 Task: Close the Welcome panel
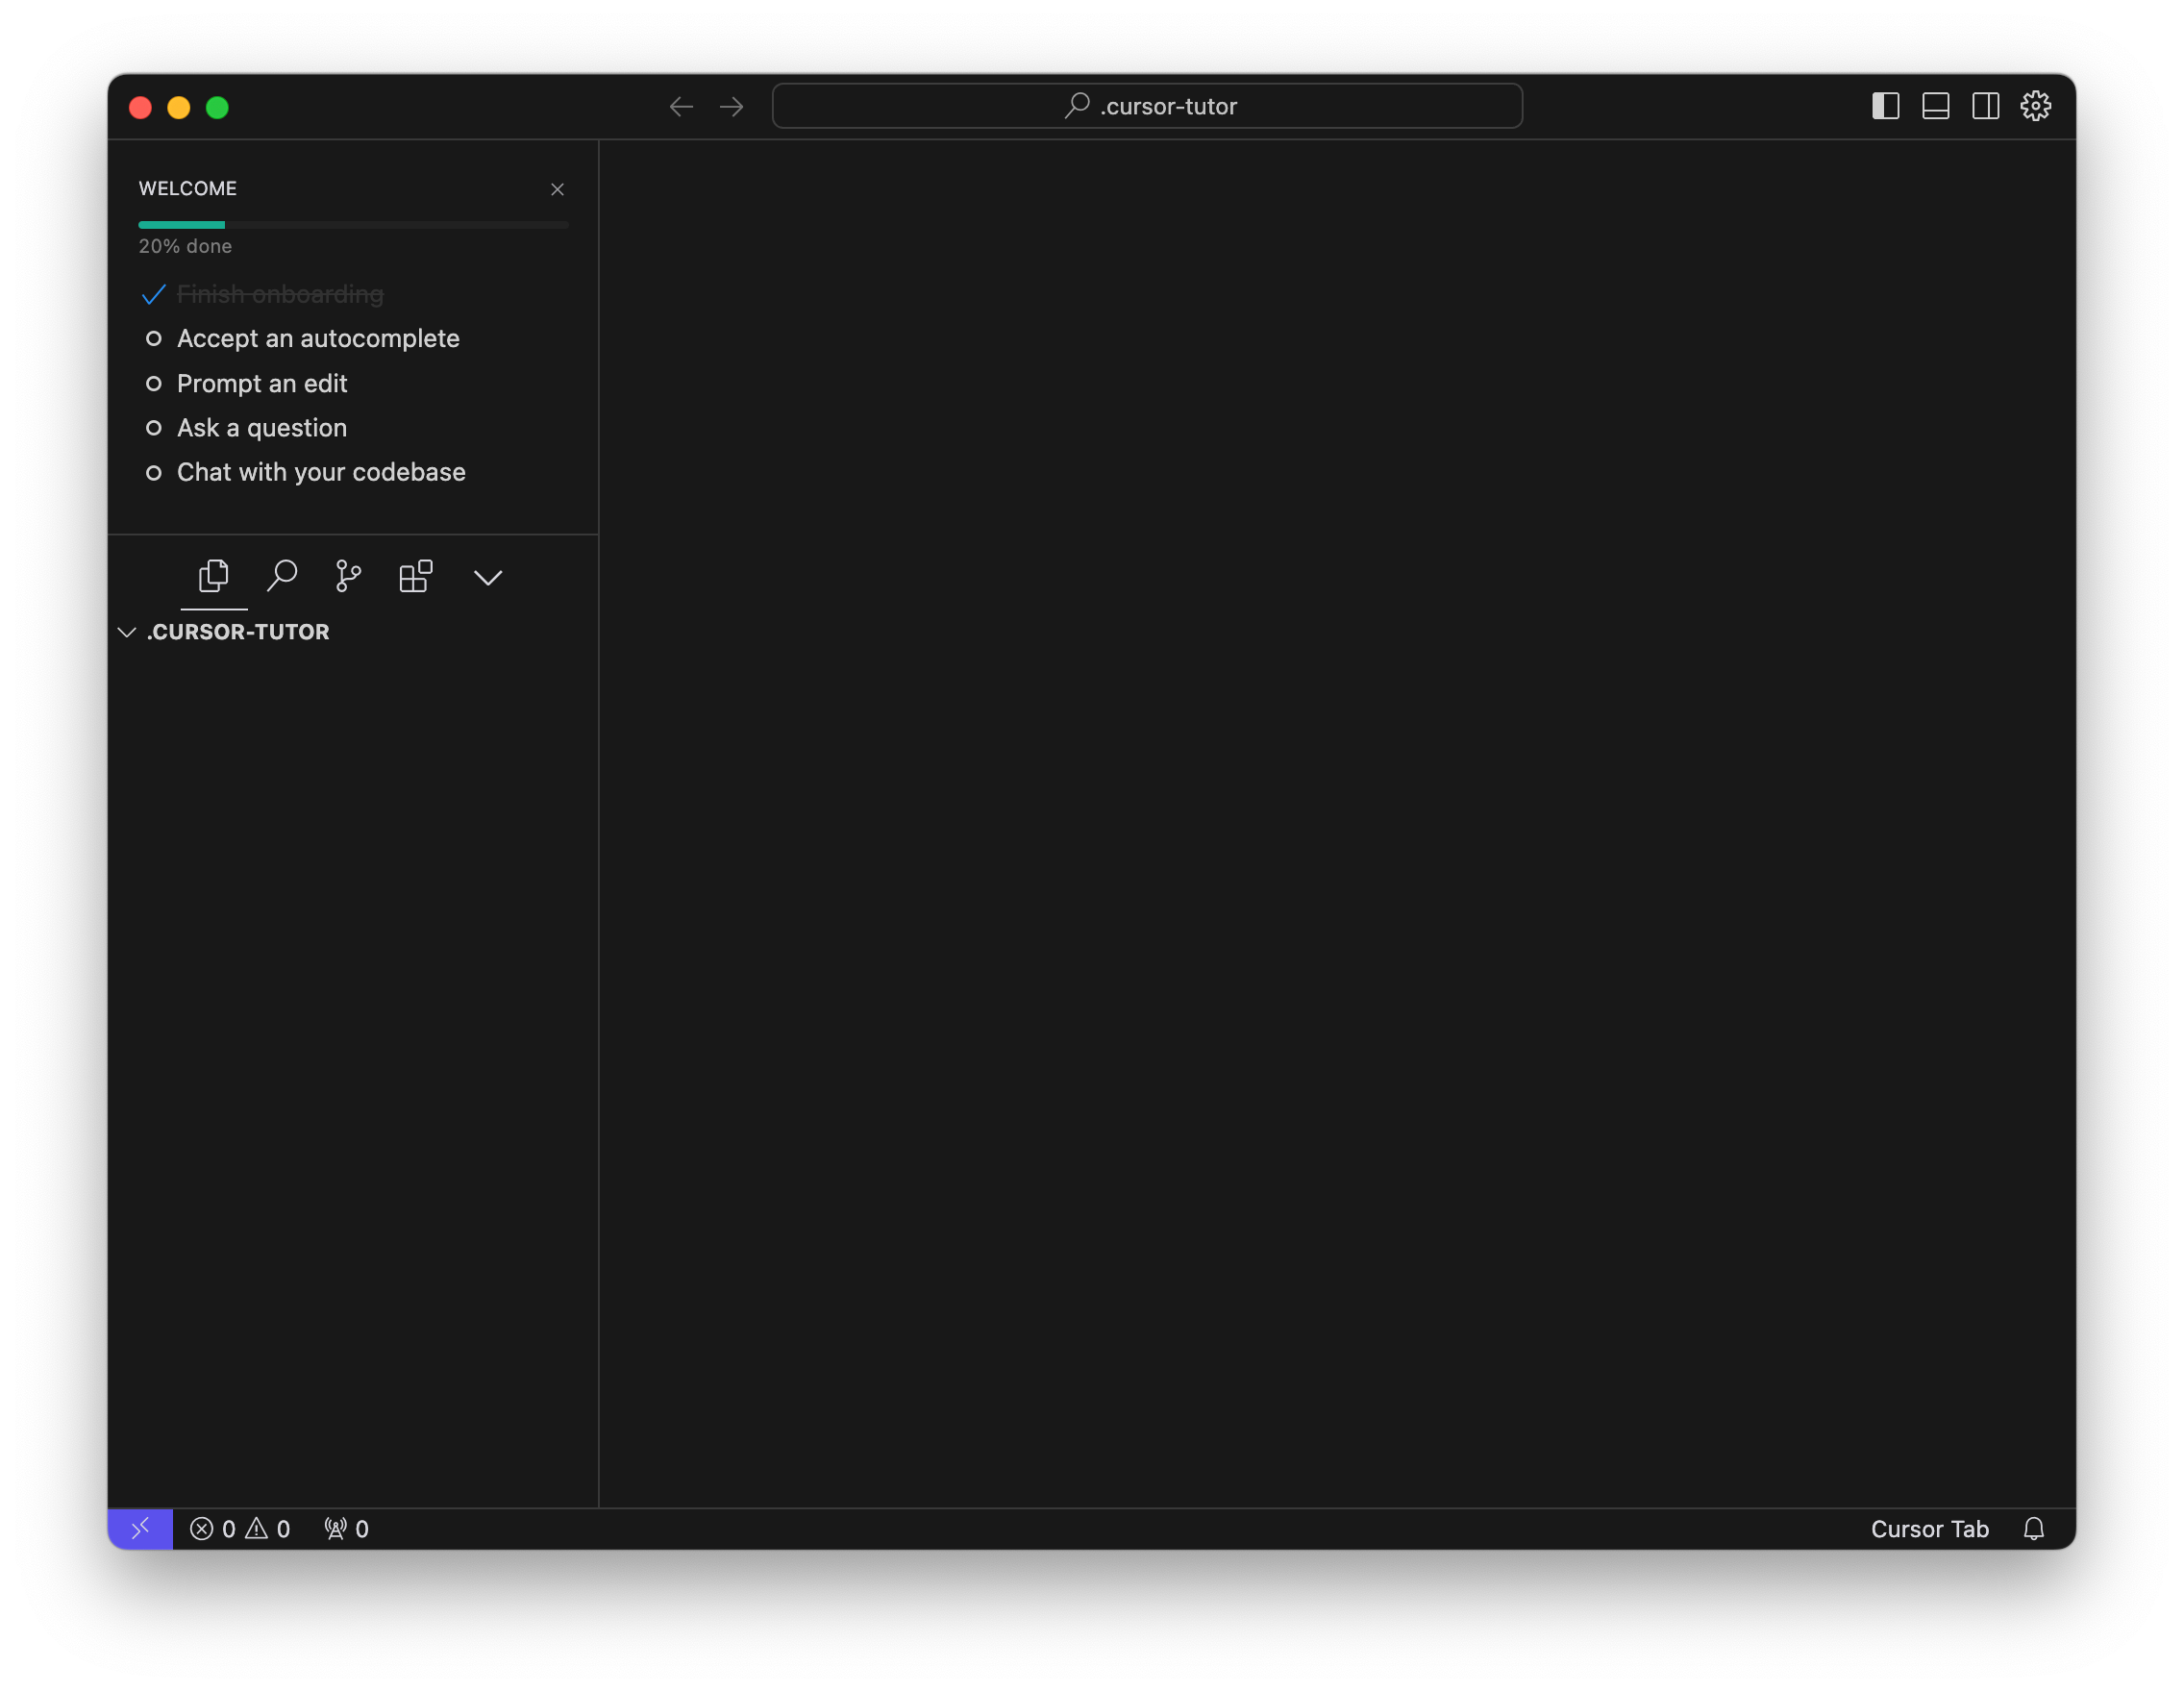[x=557, y=190]
